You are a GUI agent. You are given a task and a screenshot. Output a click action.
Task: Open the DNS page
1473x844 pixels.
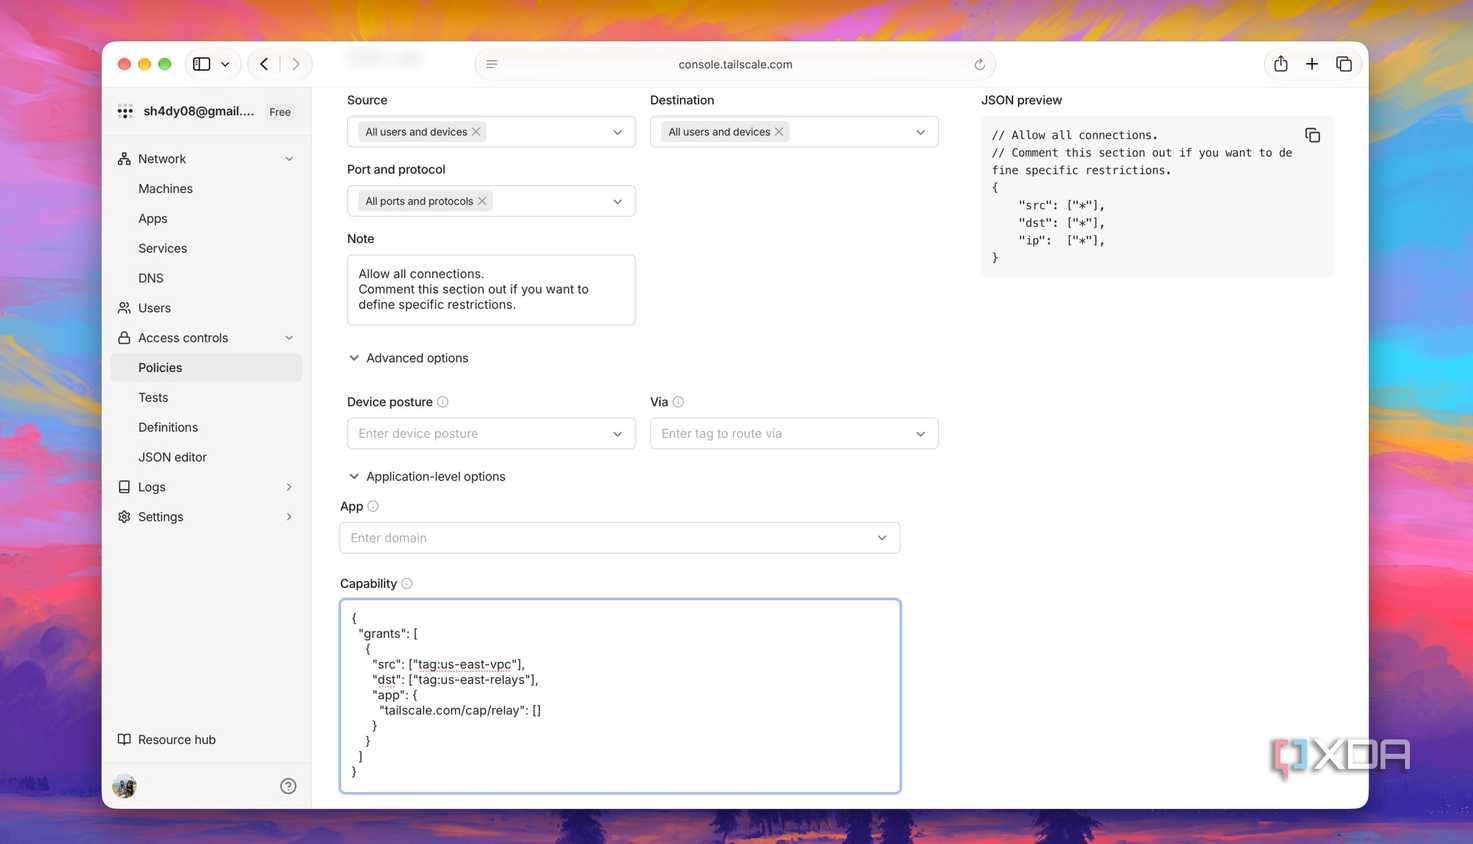(151, 278)
